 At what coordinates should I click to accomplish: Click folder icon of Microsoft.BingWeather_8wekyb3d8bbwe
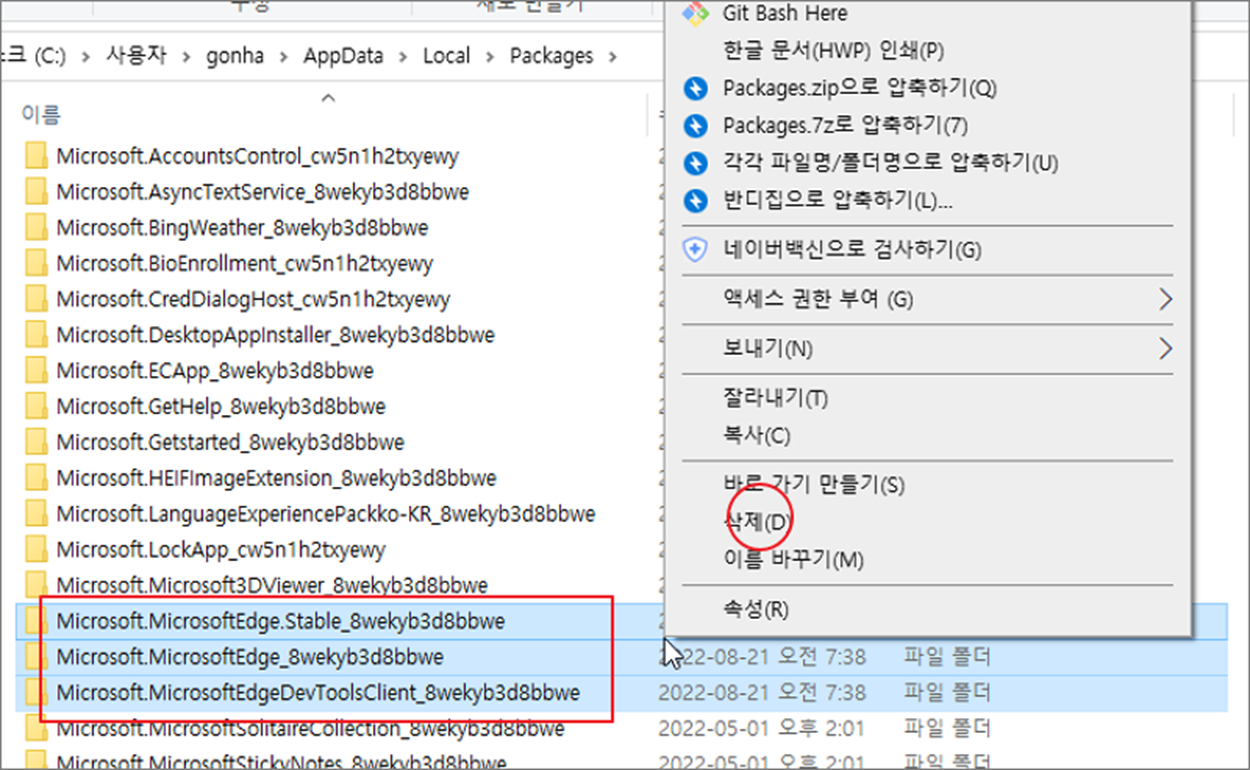coord(36,228)
